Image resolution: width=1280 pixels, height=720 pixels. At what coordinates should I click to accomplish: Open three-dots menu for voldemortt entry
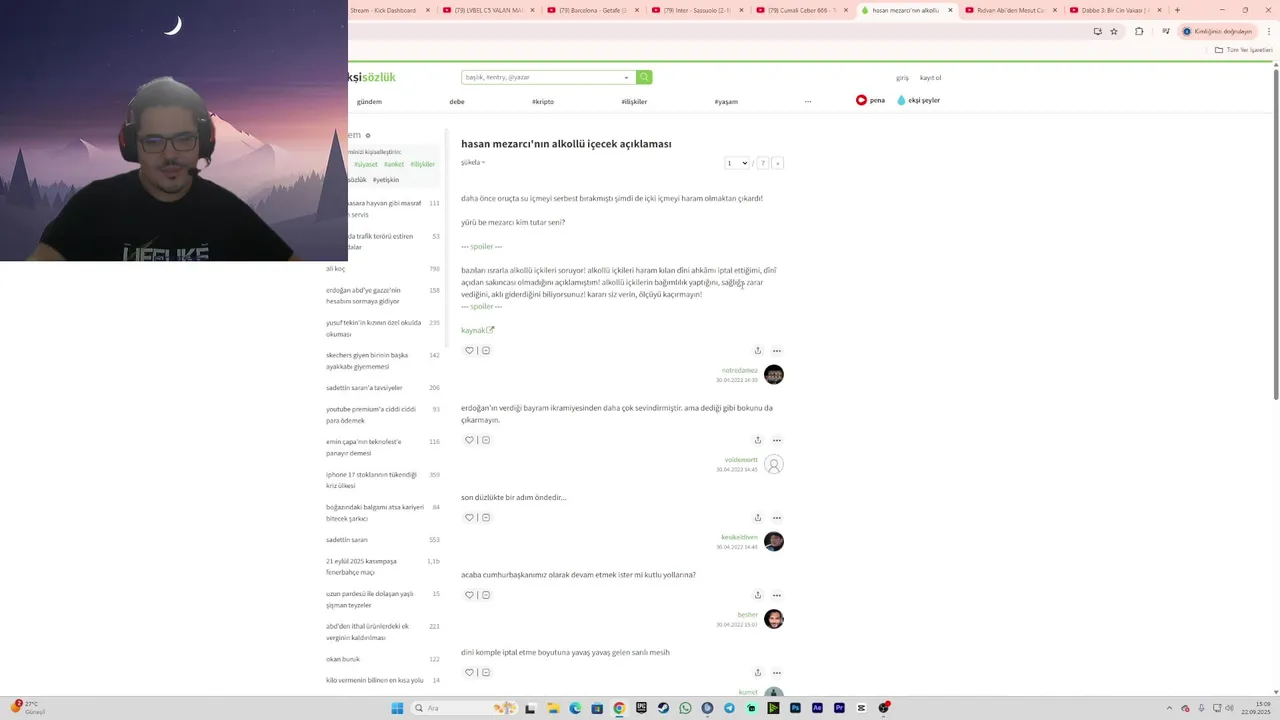point(777,440)
